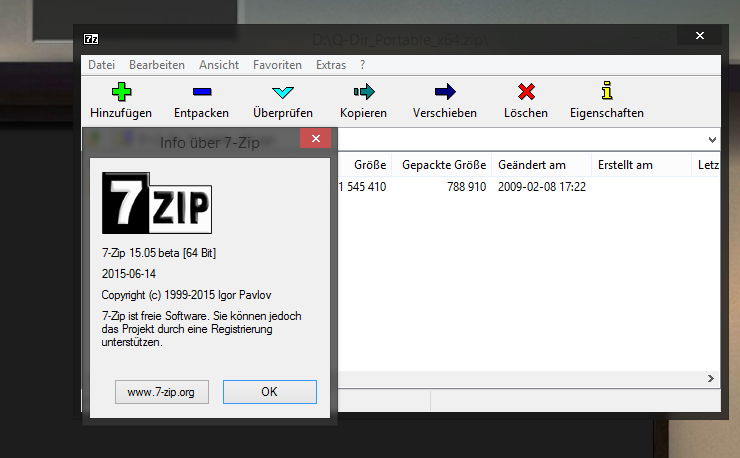This screenshot has height=458, width=740.
Task: Click the horizontal scrollbar right arrow
Action: (711, 379)
